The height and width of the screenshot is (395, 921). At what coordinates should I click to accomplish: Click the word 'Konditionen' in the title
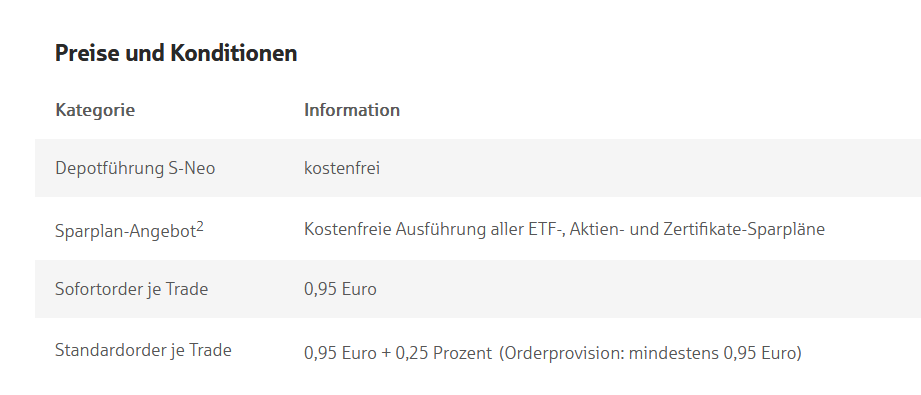234,53
